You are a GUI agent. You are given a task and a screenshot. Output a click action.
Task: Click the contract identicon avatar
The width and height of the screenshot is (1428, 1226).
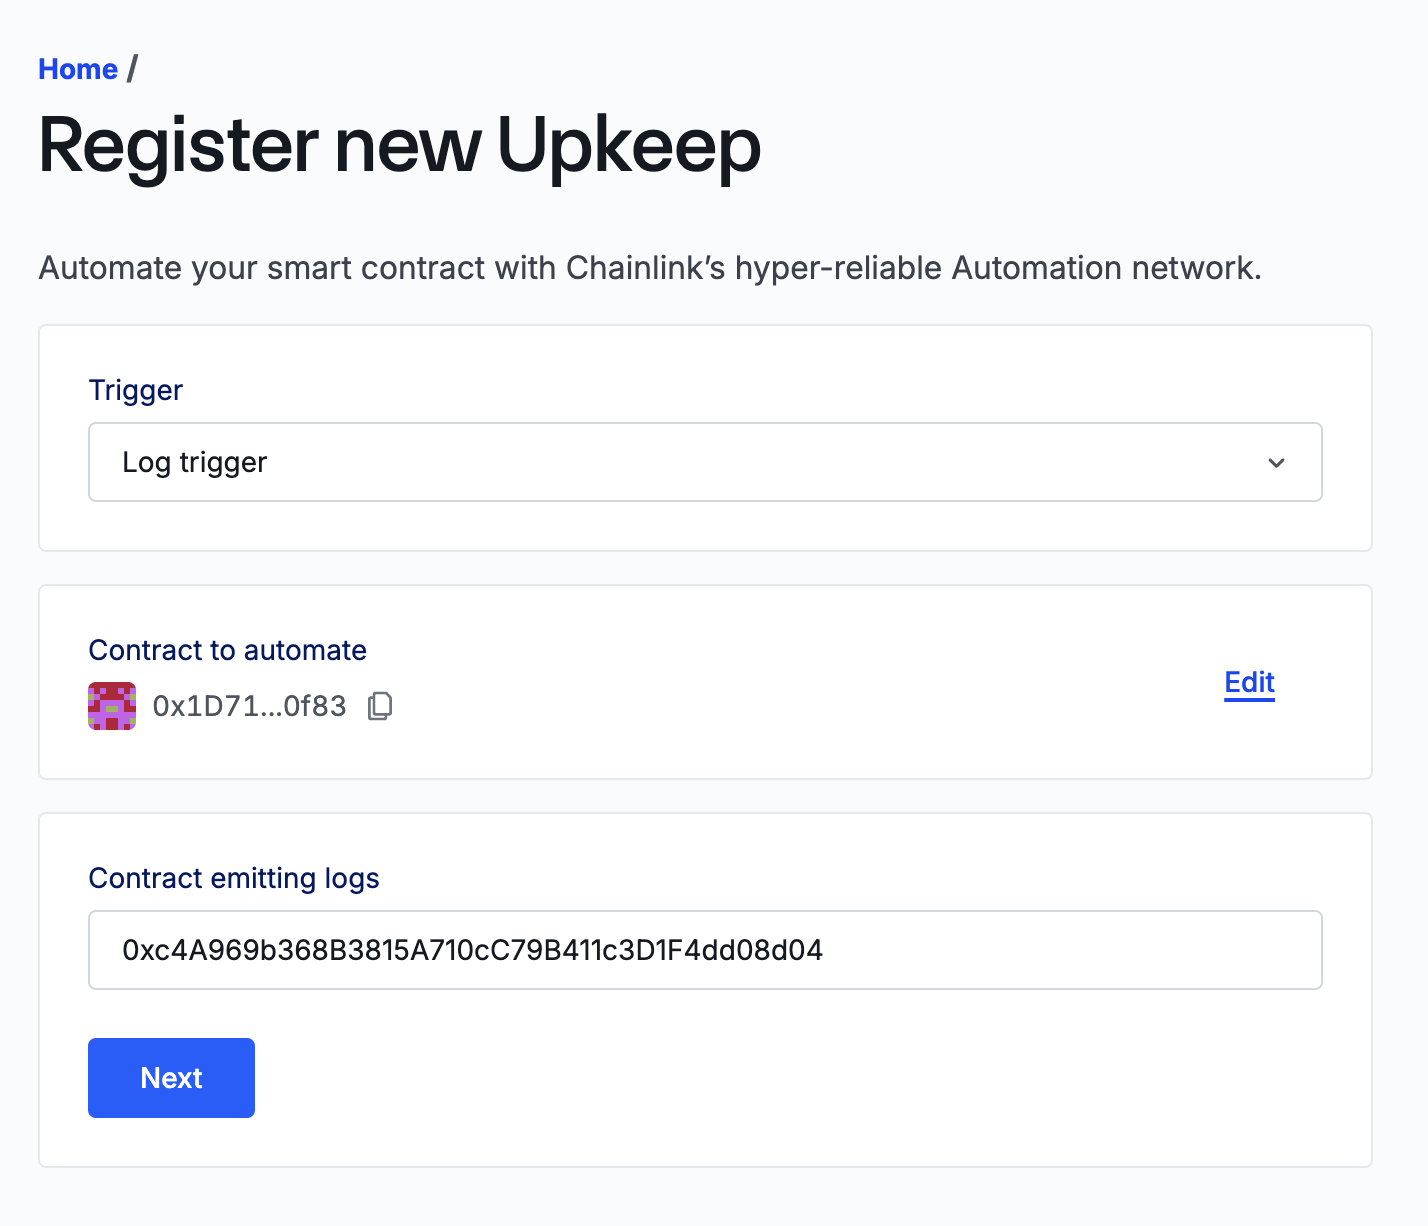[x=112, y=706]
